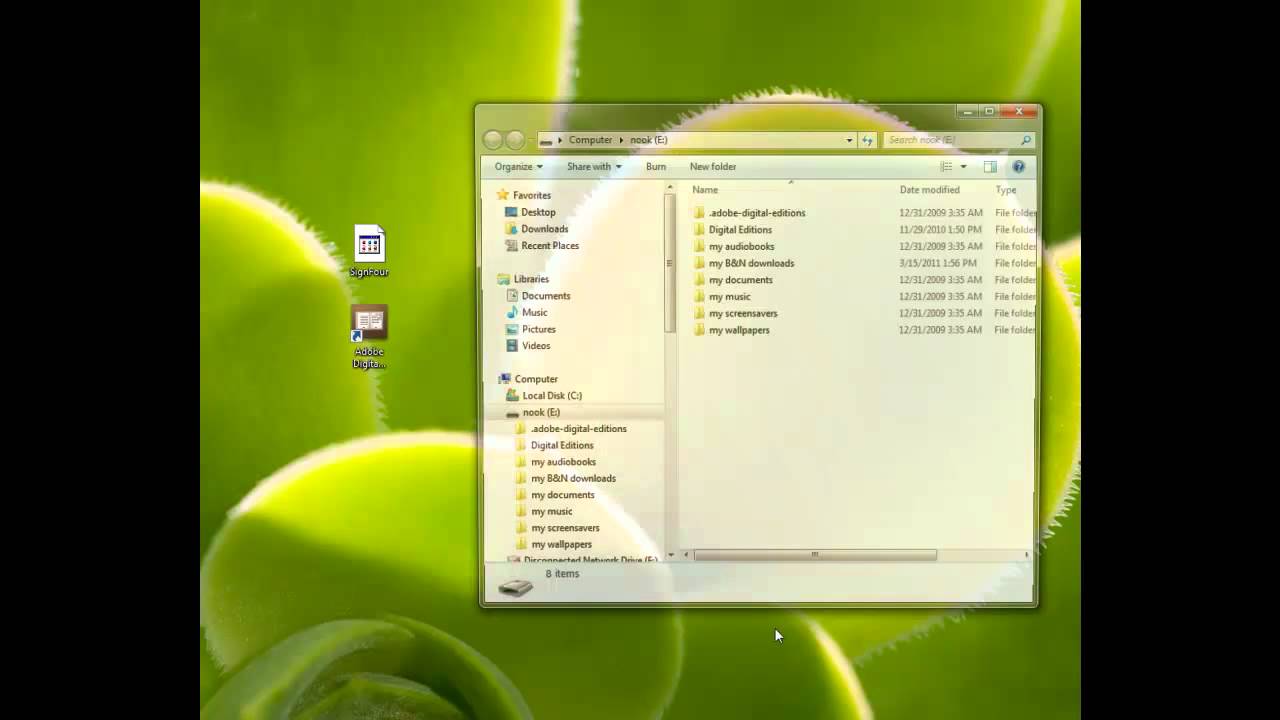
Task: Select my wallpapers in the navigation pane tree
Action: [x=561, y=545]
